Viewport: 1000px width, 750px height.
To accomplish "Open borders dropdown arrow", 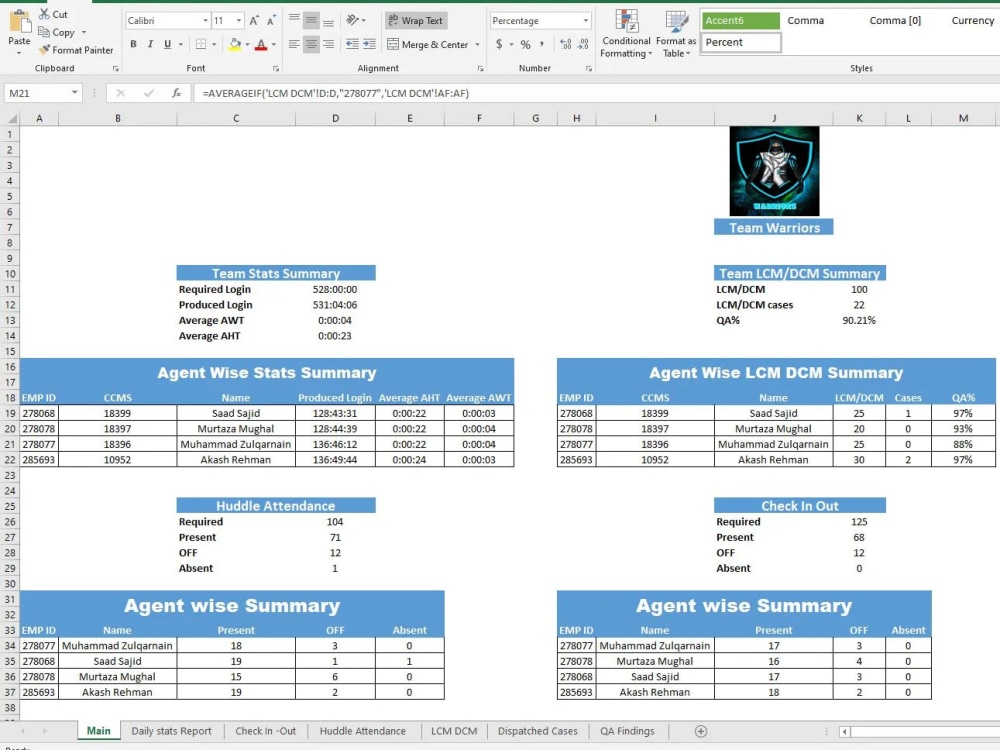I will pyautogui.click(x=214, y=45).
